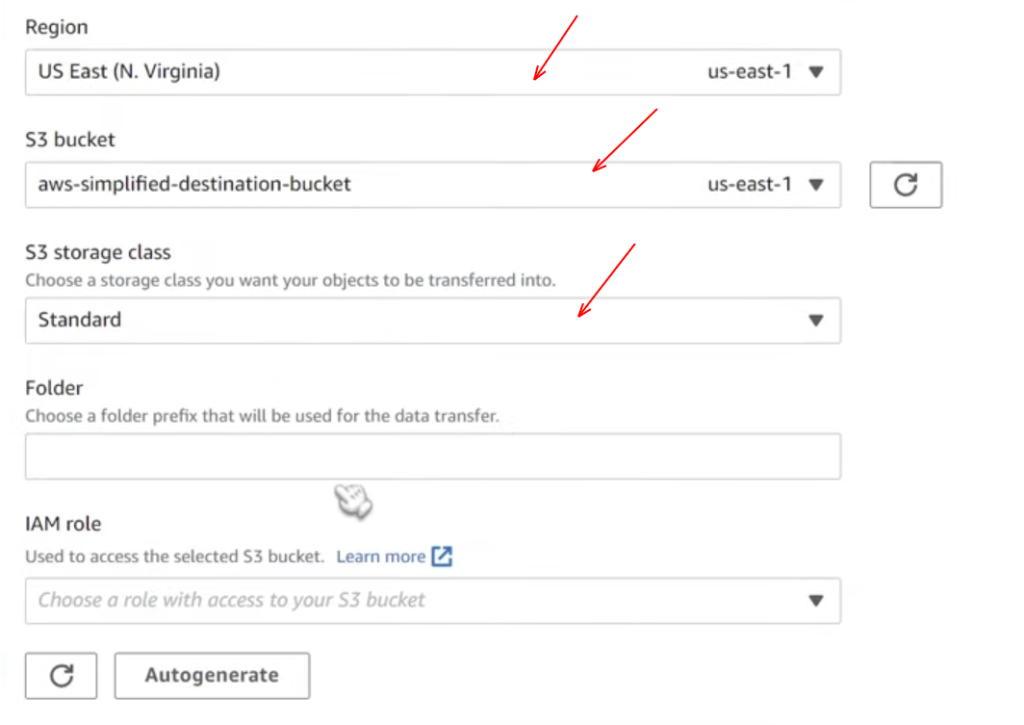The image size is (1024, 725).
Task: Click the S3 bucket dropdown arrow
Action: (816, 185)
